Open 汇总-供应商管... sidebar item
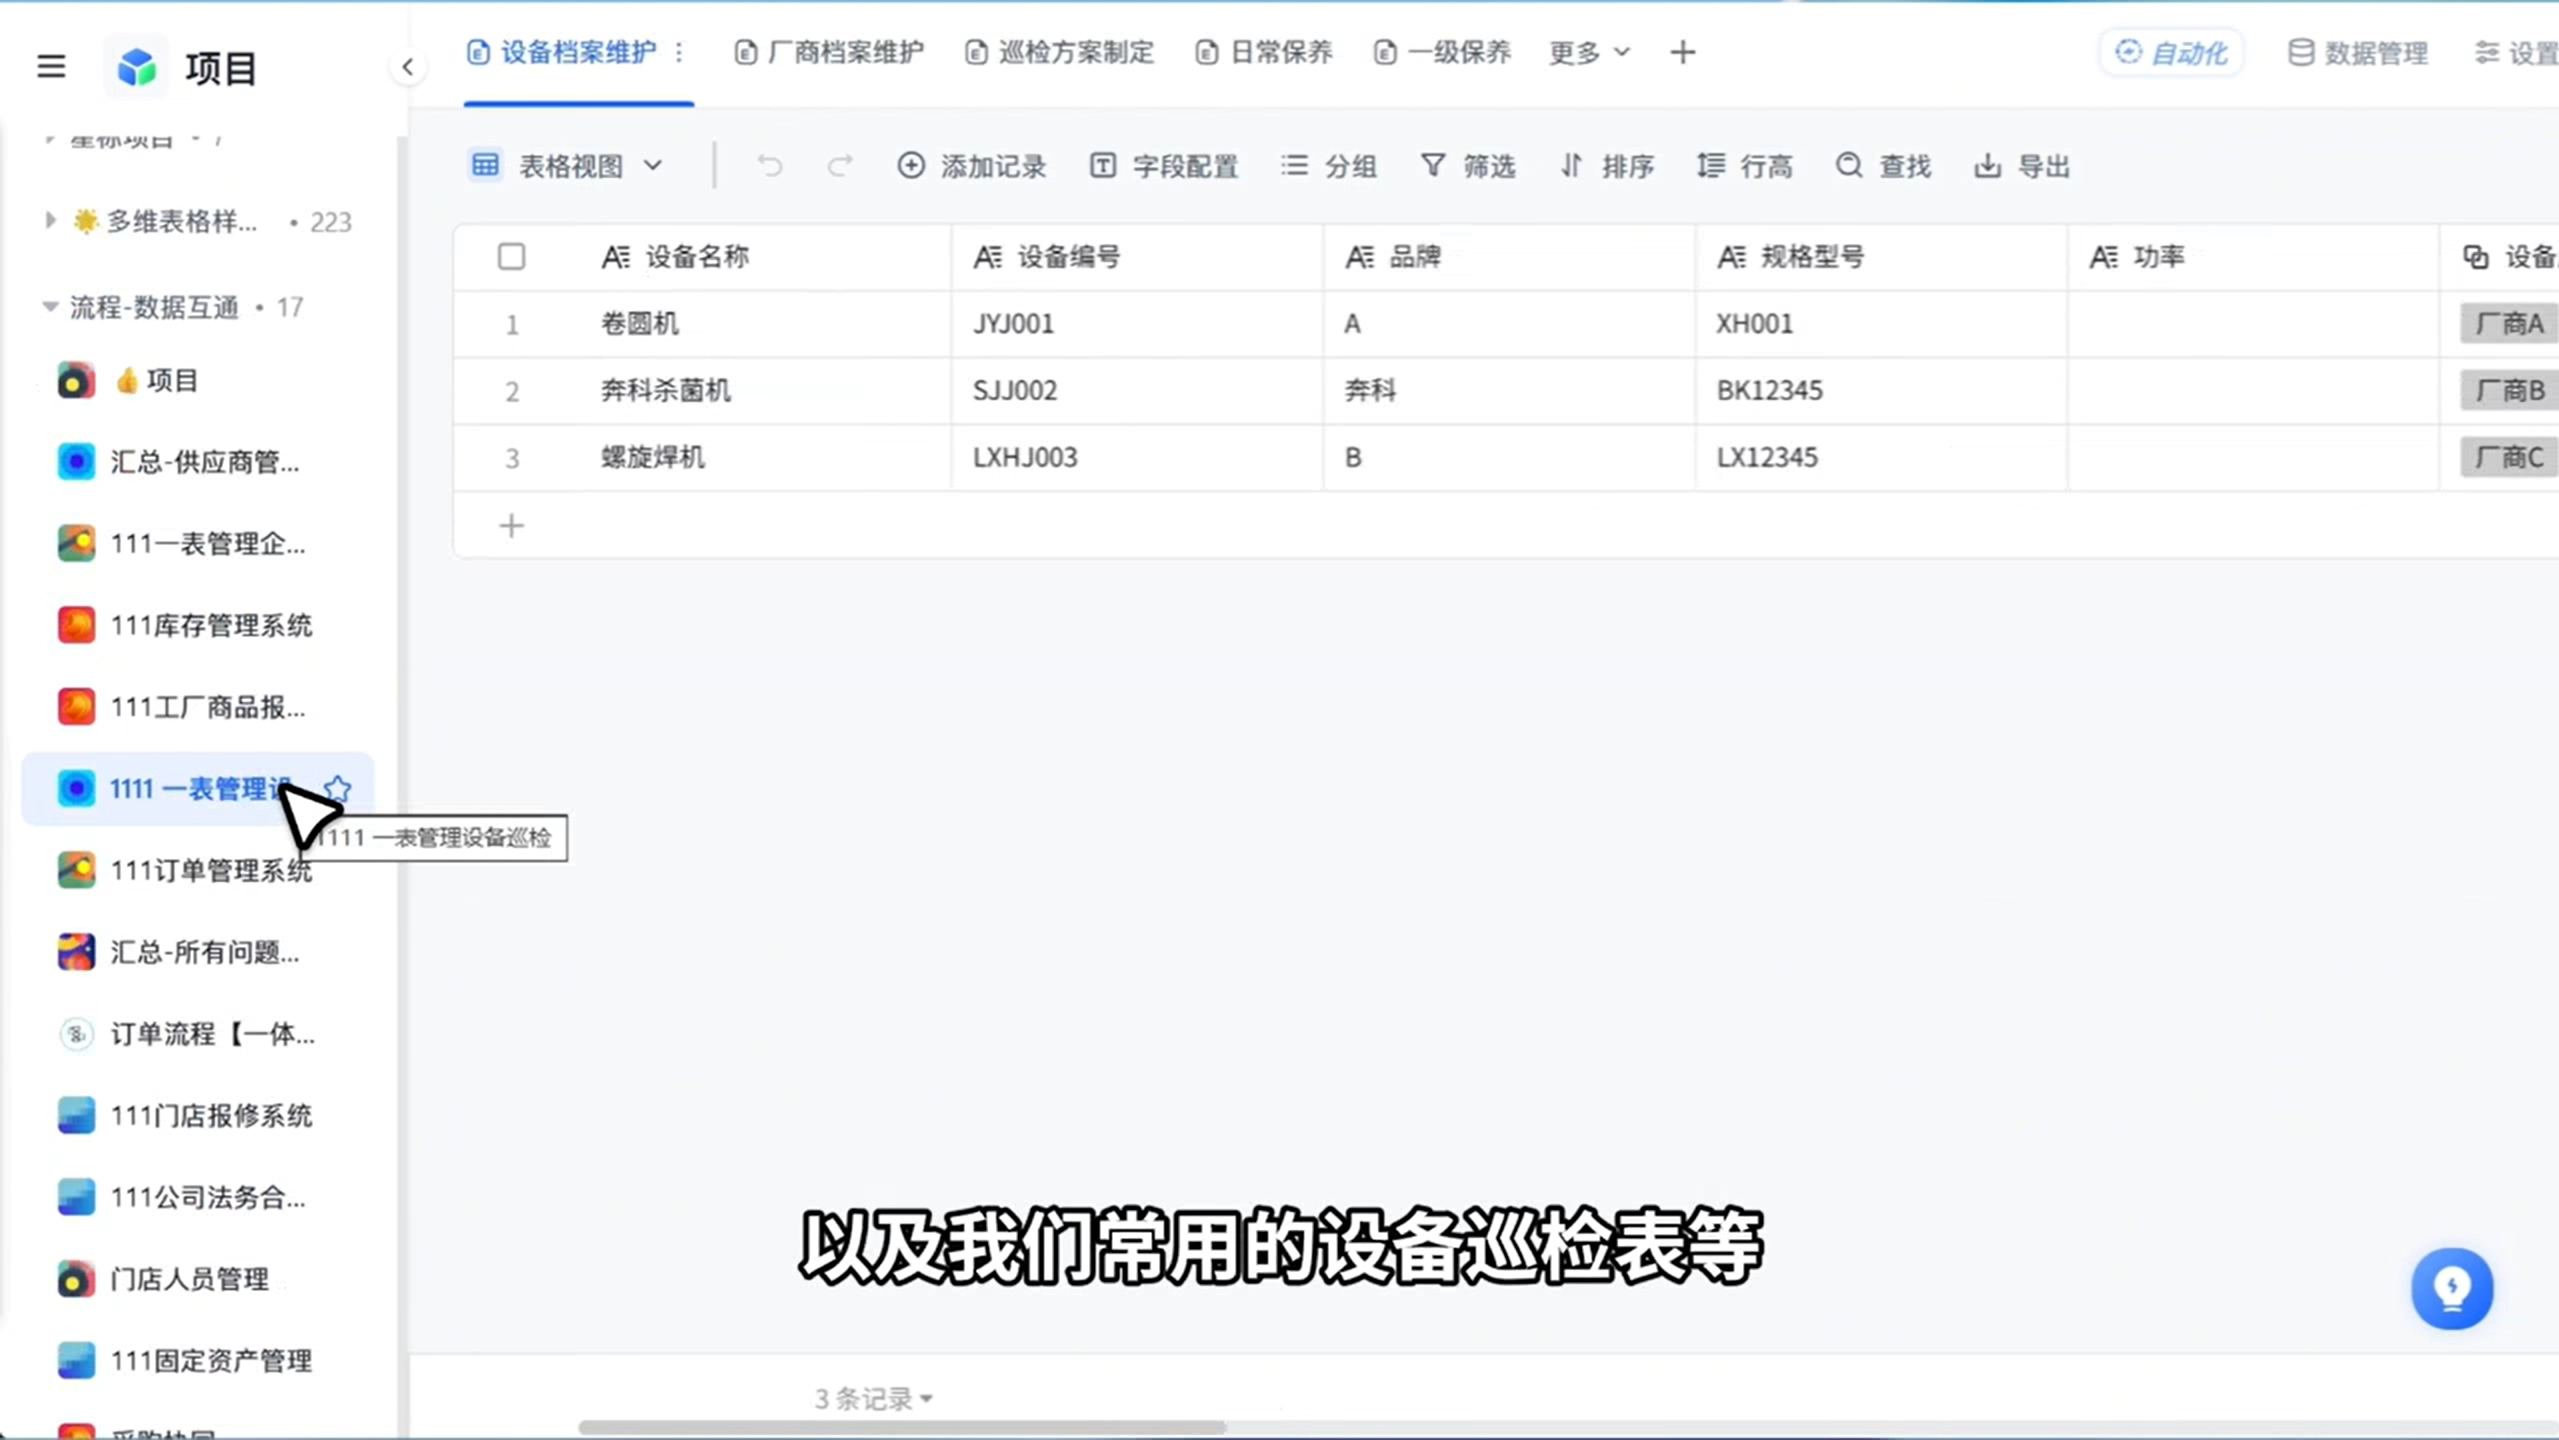The height and width of the screenshot is (1440, 2559). point(198,461)
